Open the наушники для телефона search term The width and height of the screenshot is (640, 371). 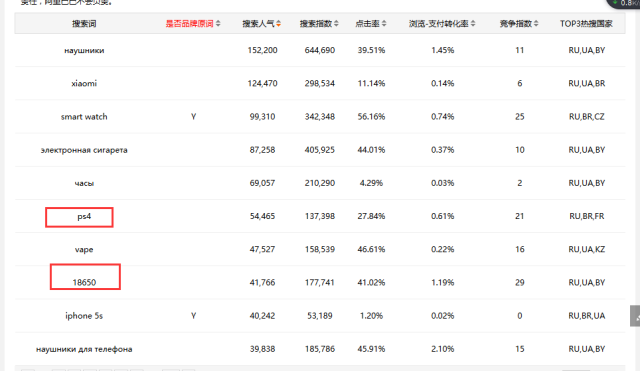coord(84,349)
